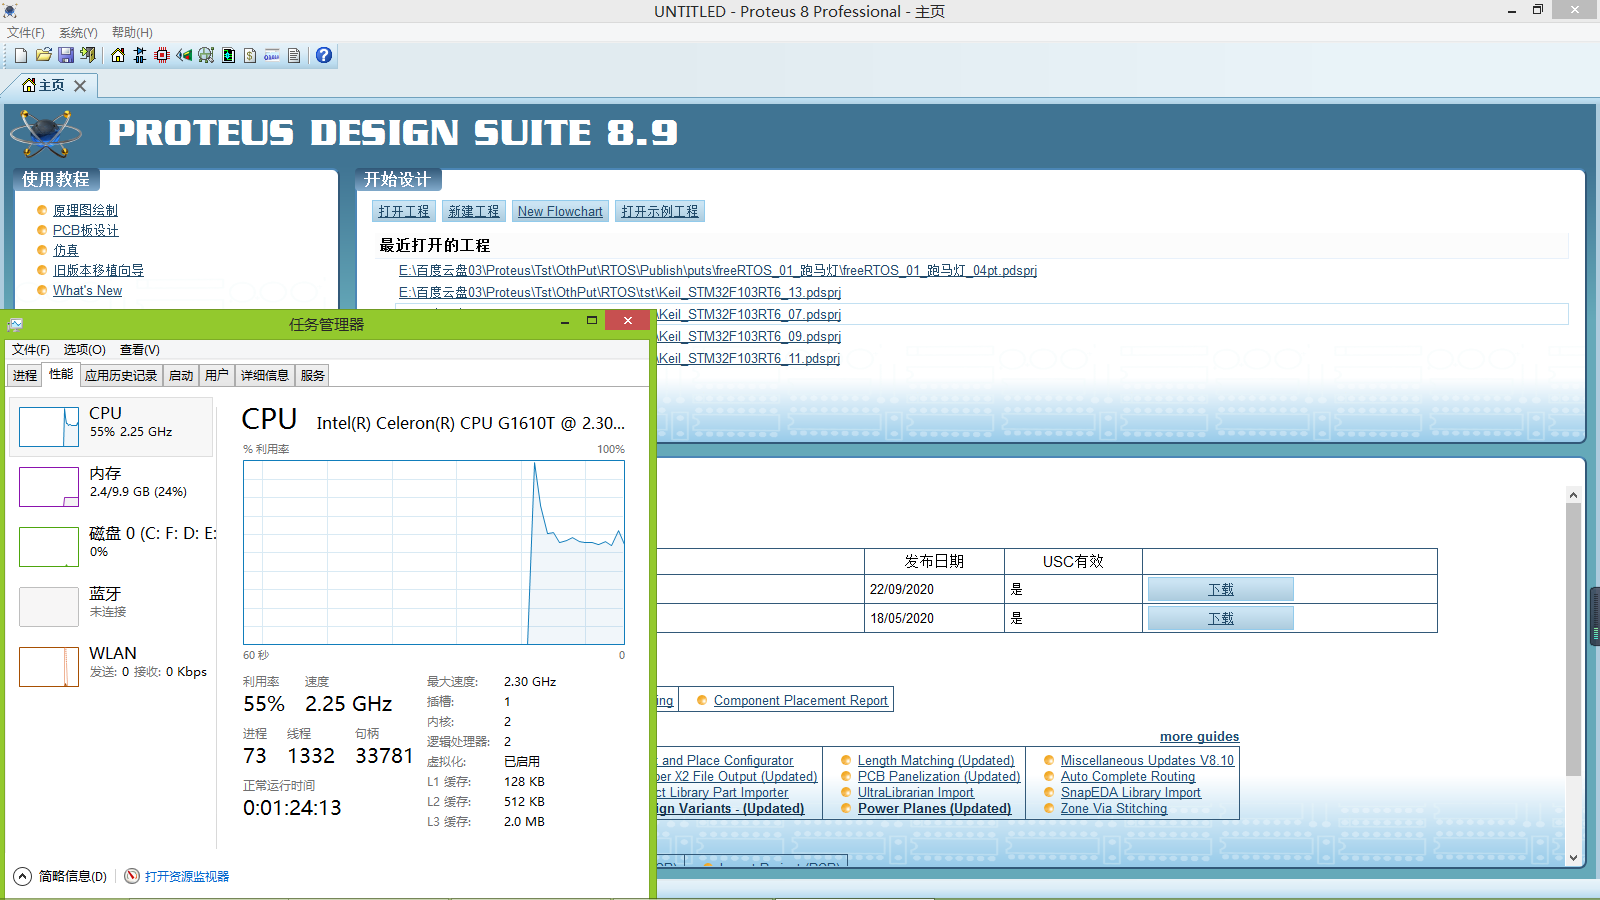
Task: Click the resource monitor icon in Task Manager
Action: pos(132,876)
